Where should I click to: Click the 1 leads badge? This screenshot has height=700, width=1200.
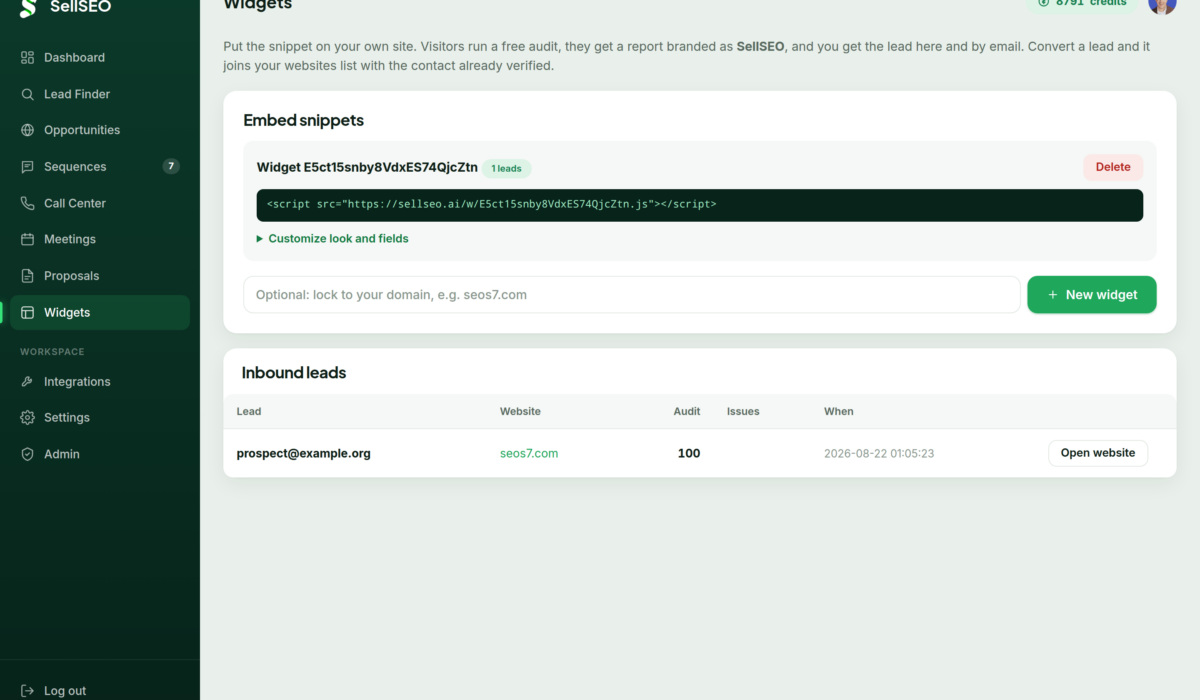(x=507, y=168)
